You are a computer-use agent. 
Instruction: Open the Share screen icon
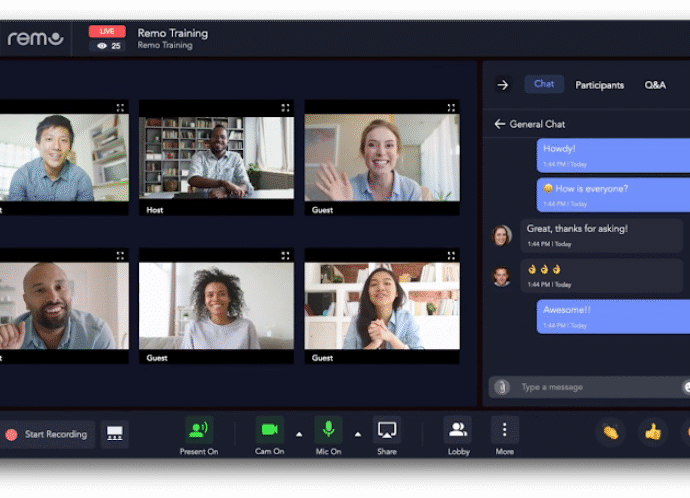[x=387, y=431]
